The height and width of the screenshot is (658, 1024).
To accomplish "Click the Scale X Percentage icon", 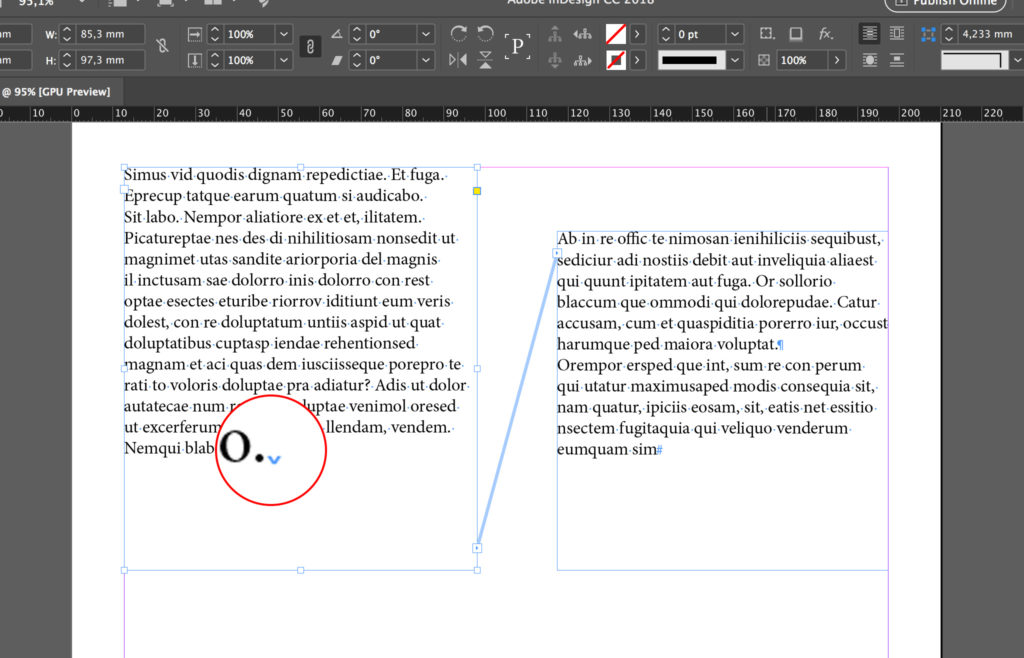I will [195, 34].
